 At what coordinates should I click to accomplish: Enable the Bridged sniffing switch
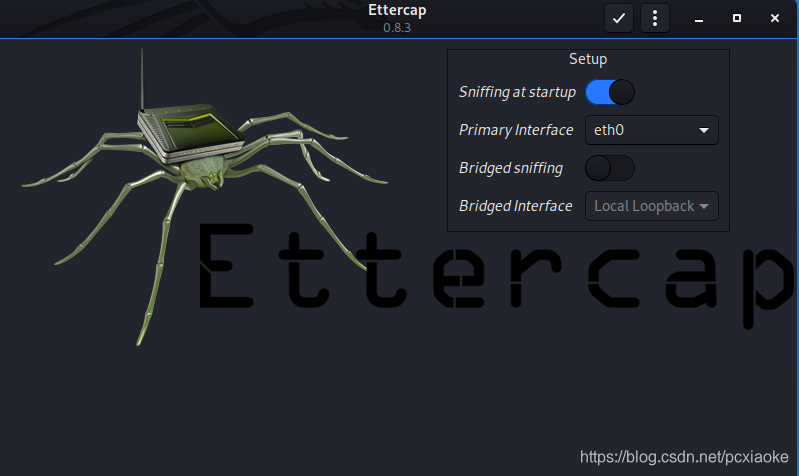(x=610, y=168)
